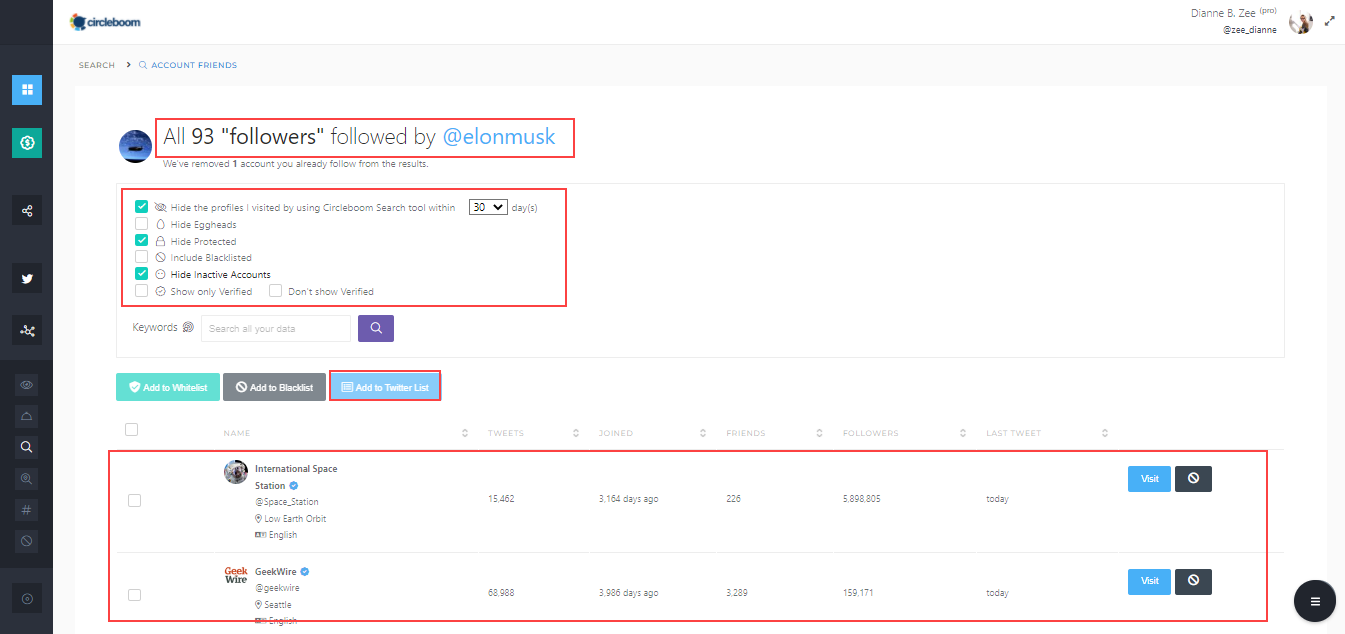Screen dimensions: 1345x634
Task: Click the 159,171 followers value
Action: [x=858, y=593]
